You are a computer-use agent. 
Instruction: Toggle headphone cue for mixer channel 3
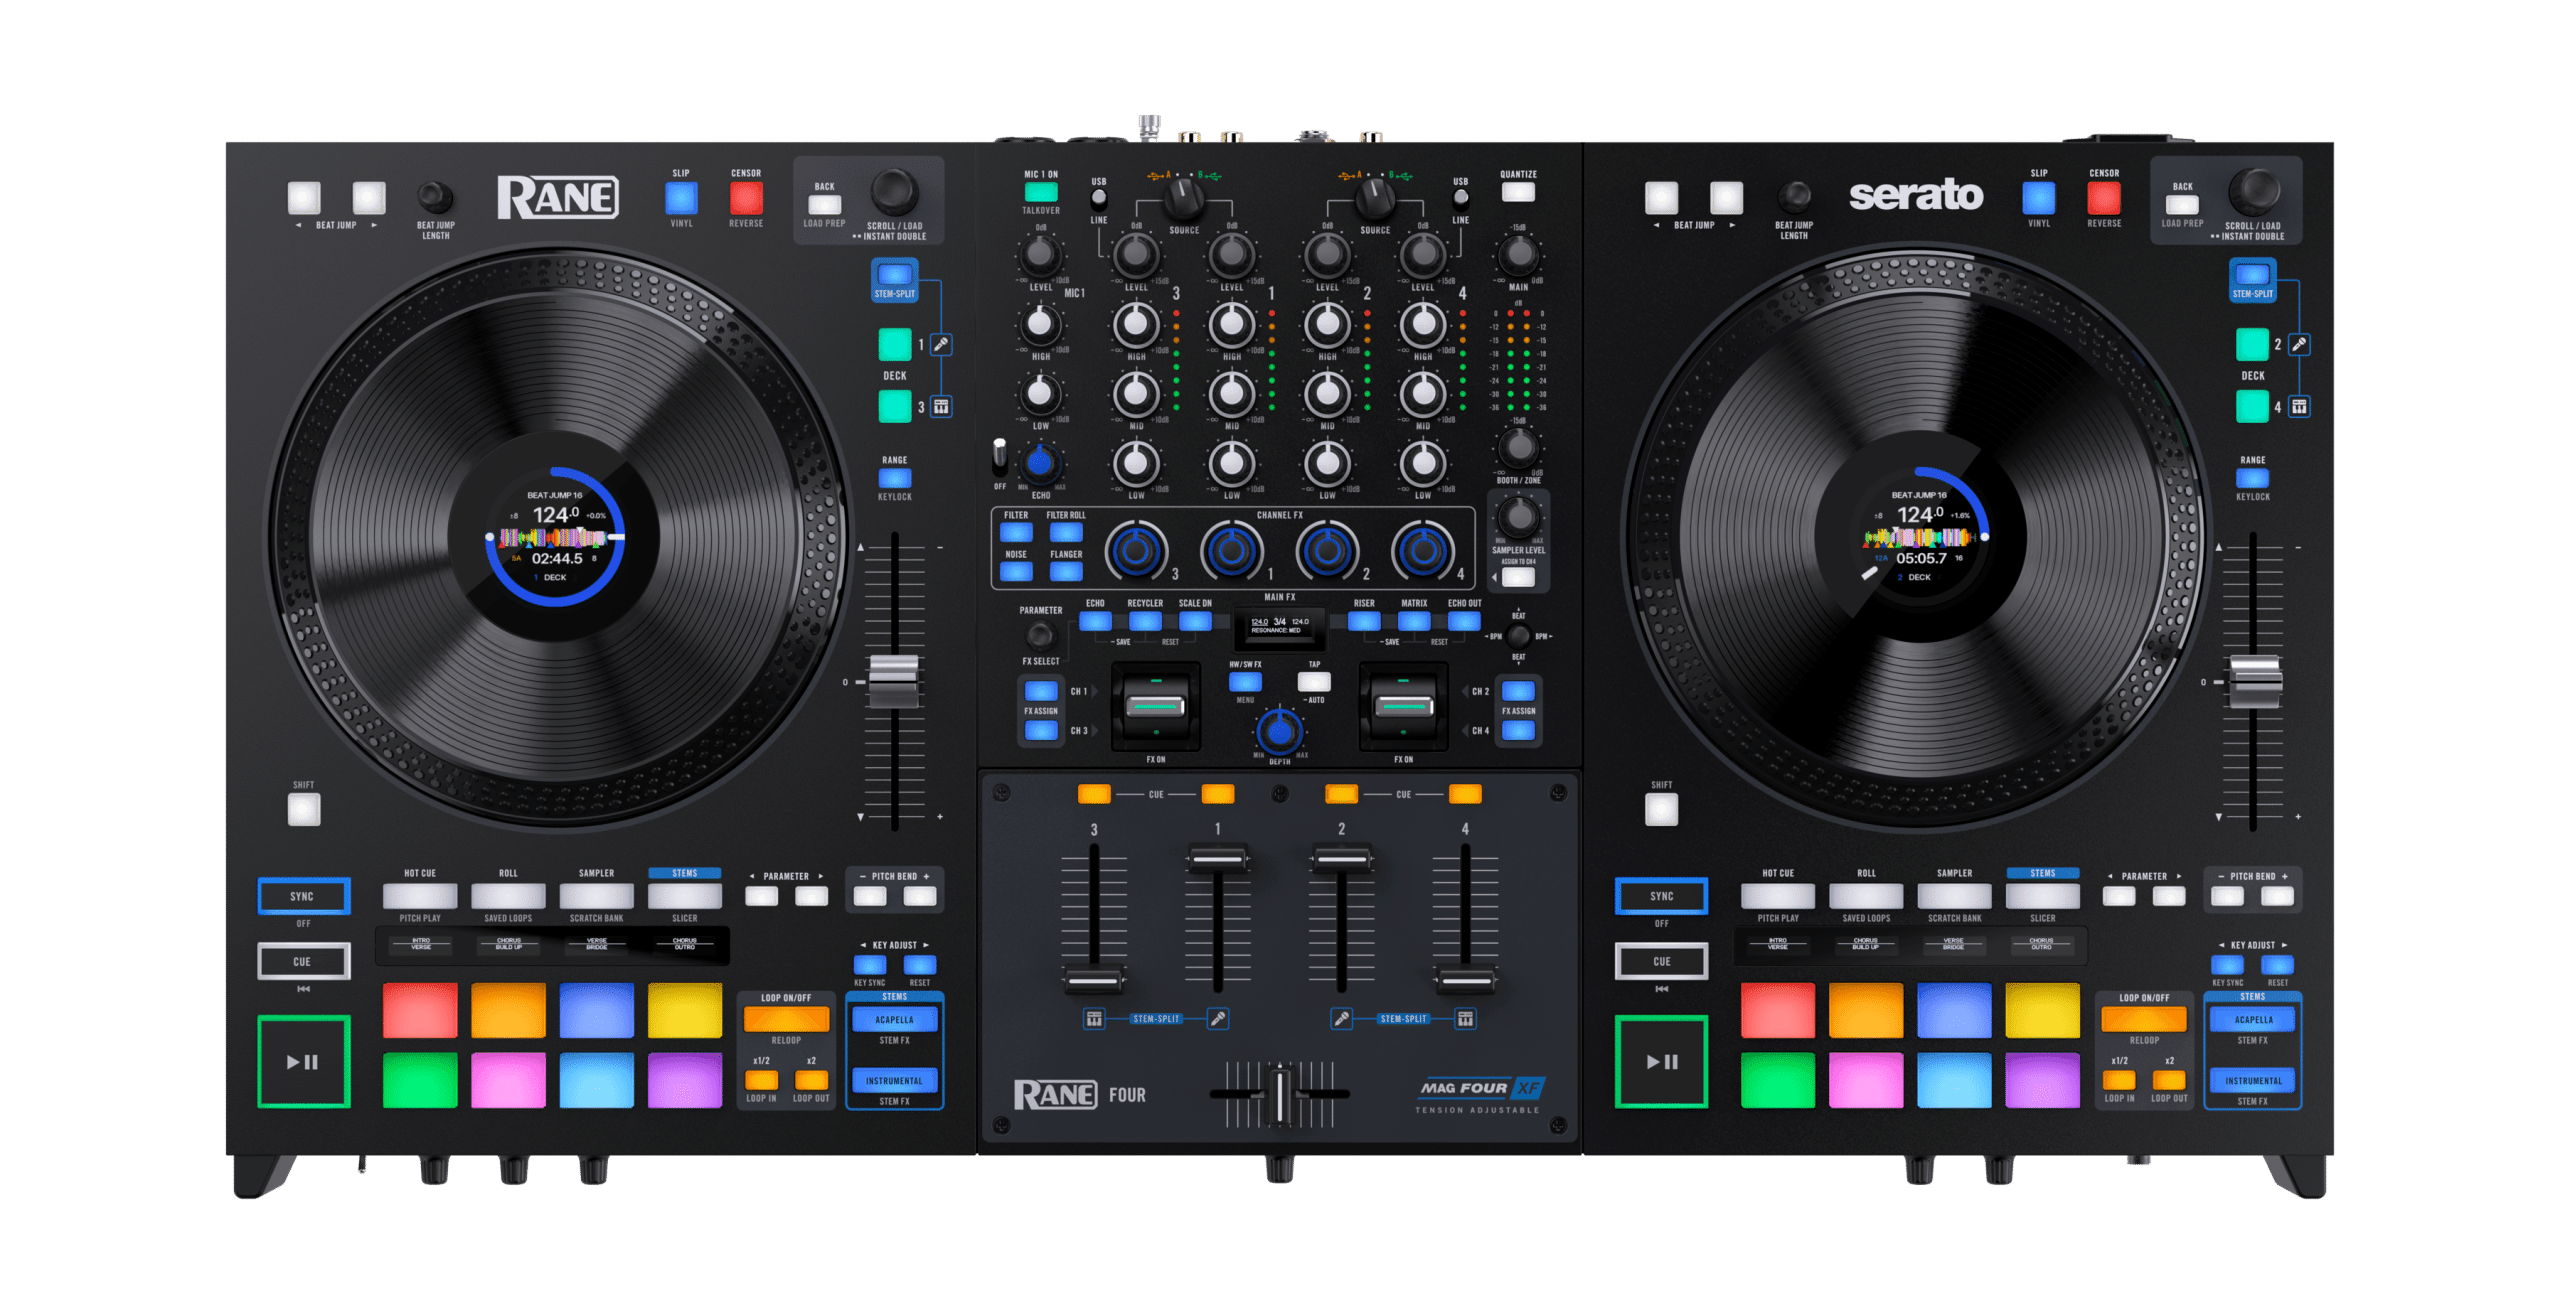pyautogui.click(x=1094, y=794)
